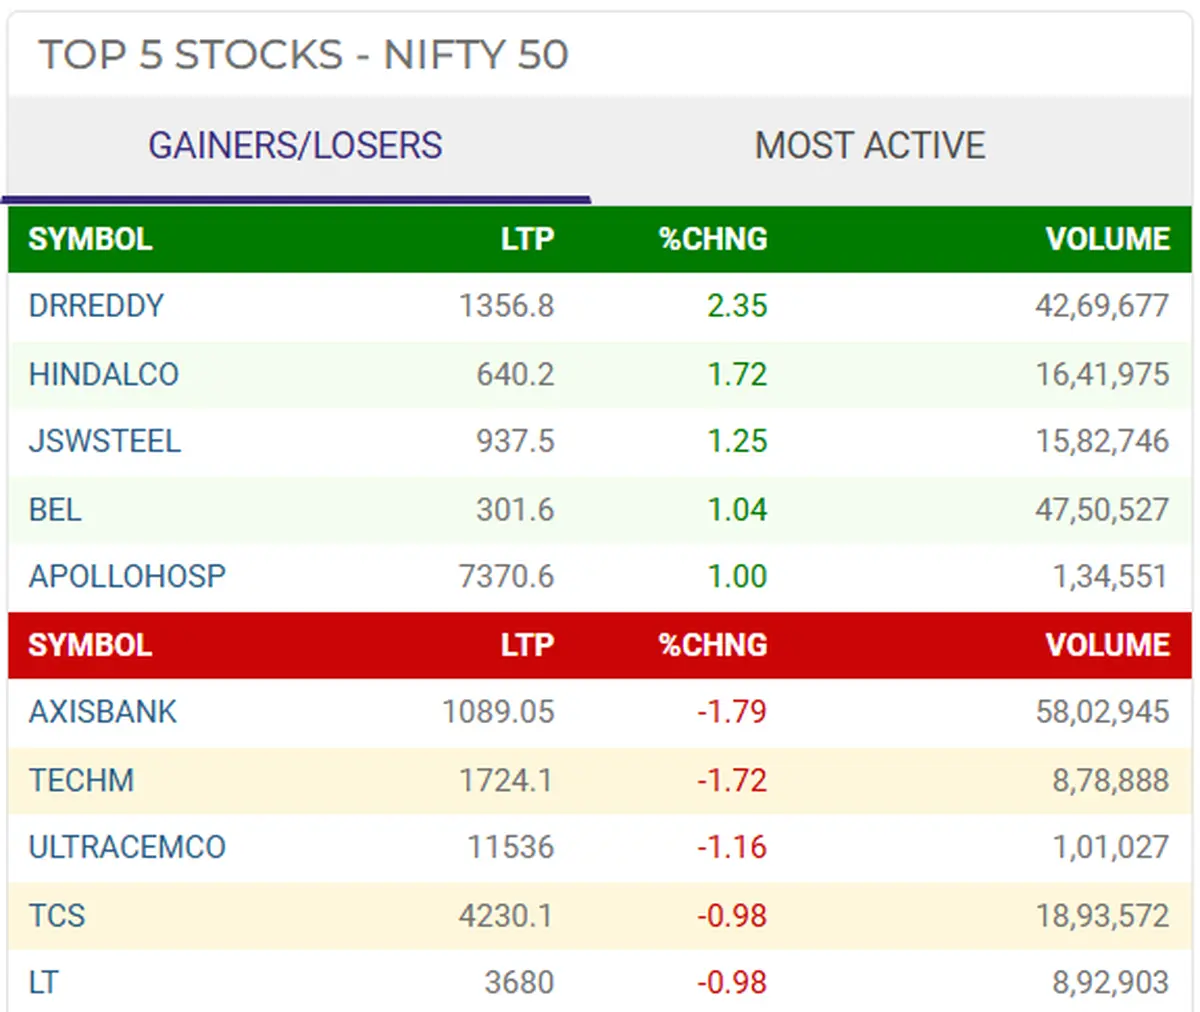Open the HINDALCO stock link

click(104, 374)
